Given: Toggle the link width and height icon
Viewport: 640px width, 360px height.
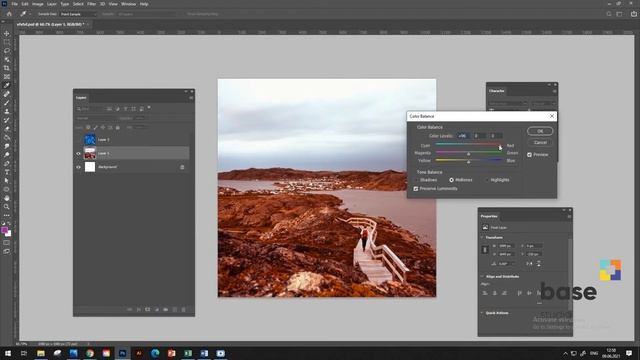Looking at the screenshot, I should (x=485, y=250).
